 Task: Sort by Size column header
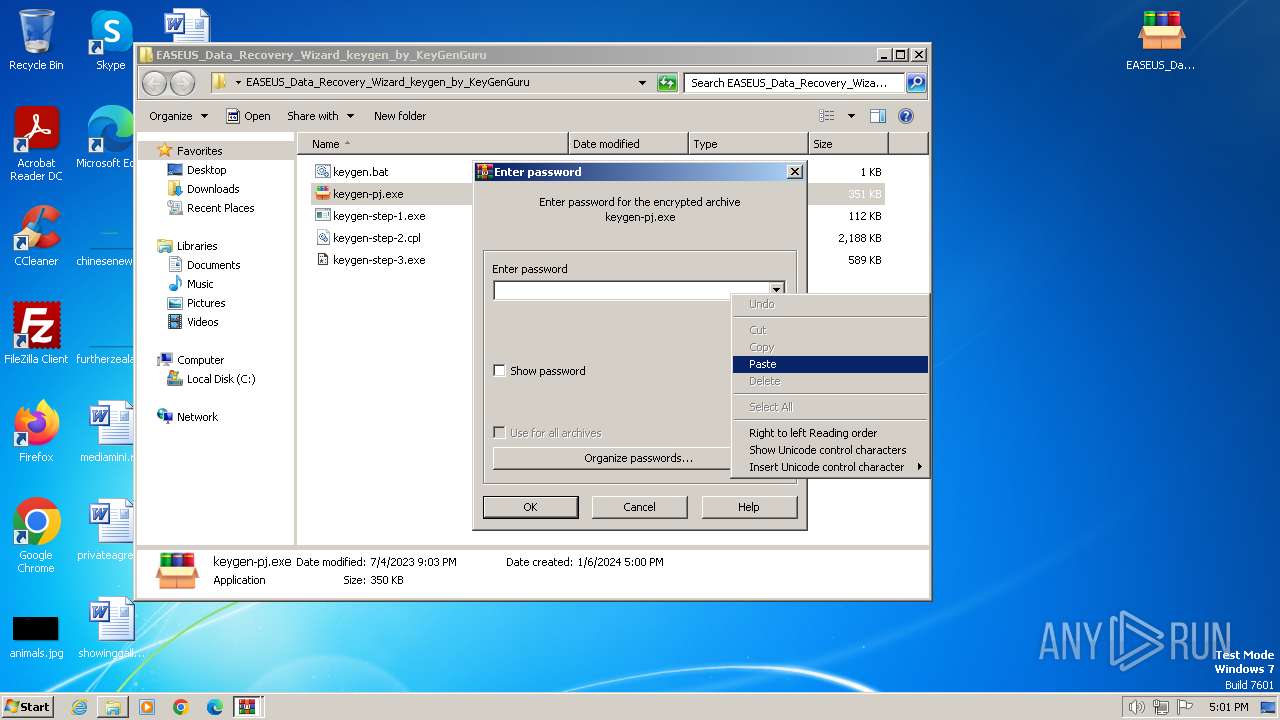tap(848, 144)
